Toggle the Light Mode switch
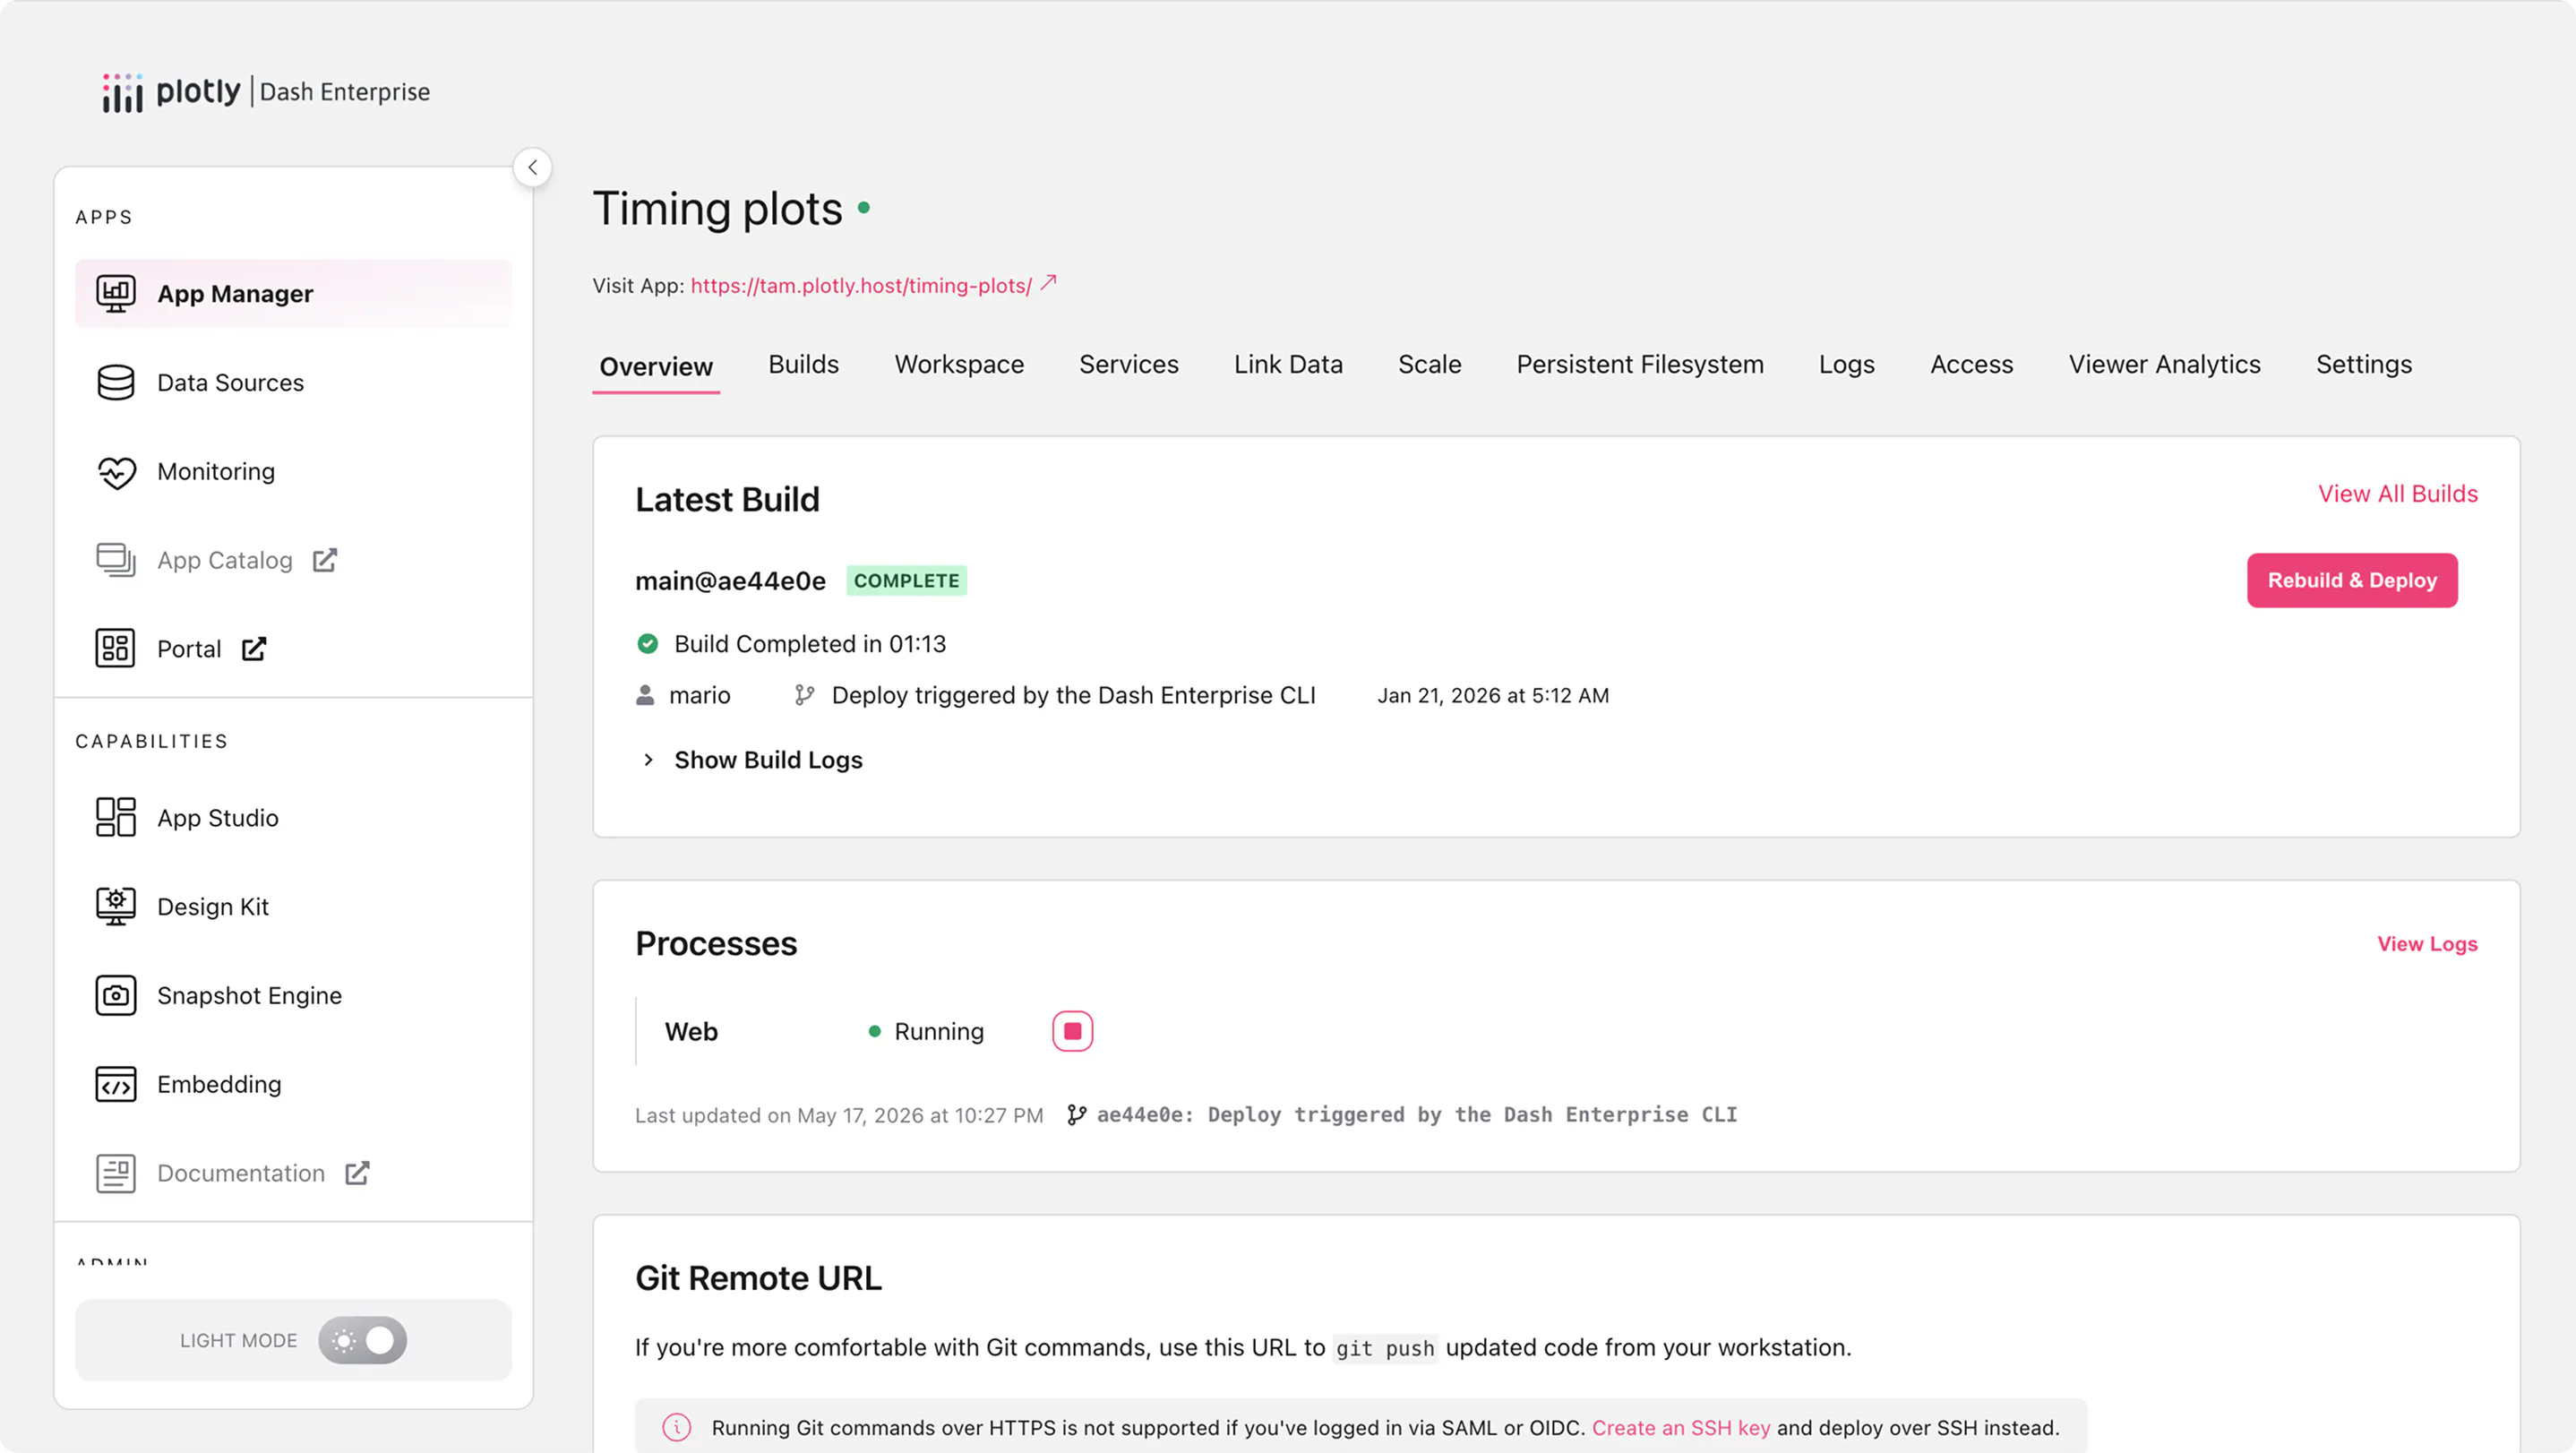 tap(362, 1340)
